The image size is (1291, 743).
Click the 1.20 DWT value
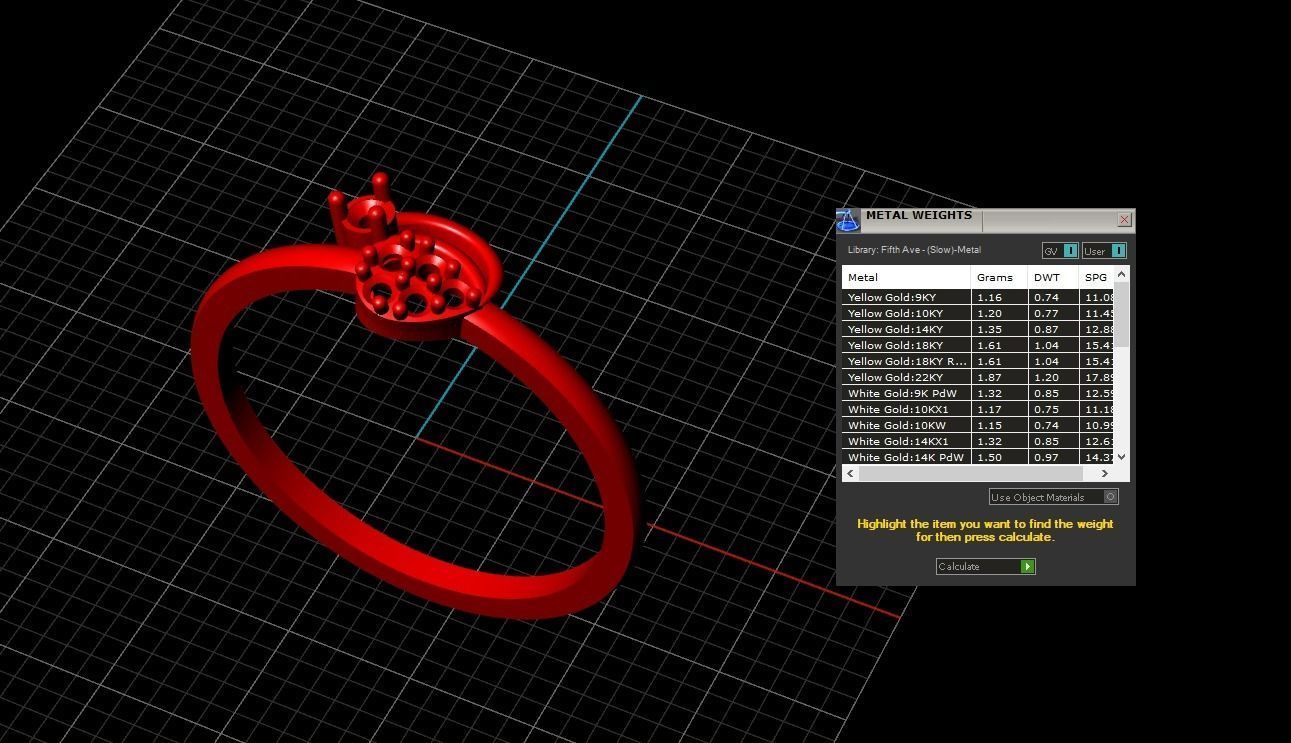point(1046,378)
